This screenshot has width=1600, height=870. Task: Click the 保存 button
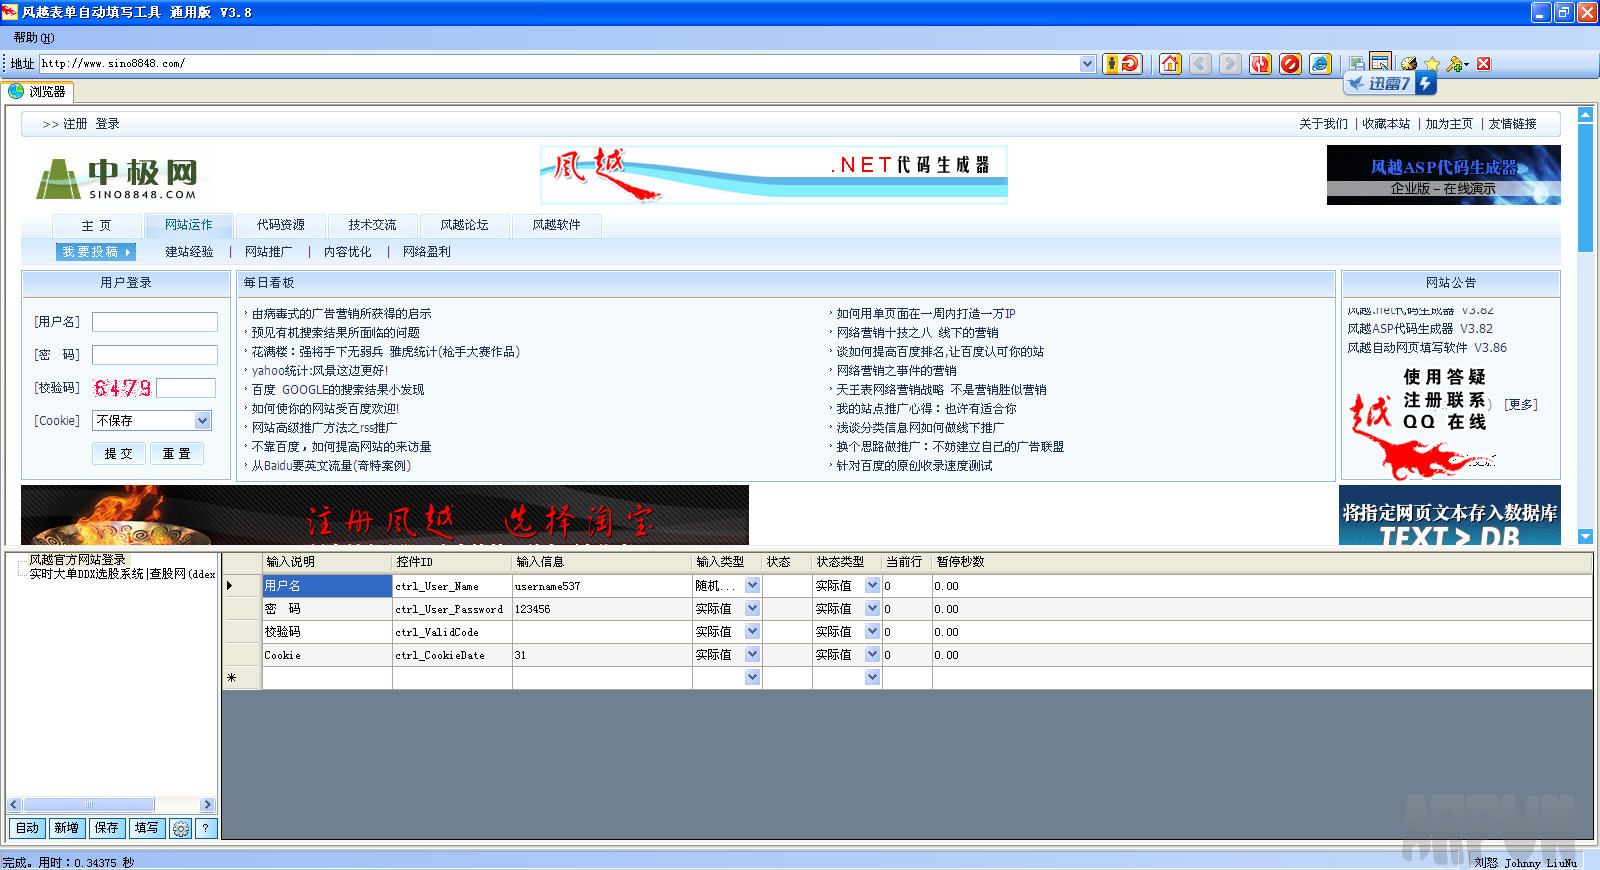(x=106, y=828)
